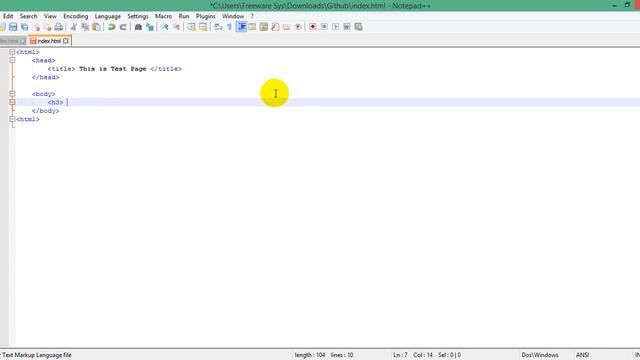Click the Save file toolbar icon
The image size is (640, 360).
[13, 27]
